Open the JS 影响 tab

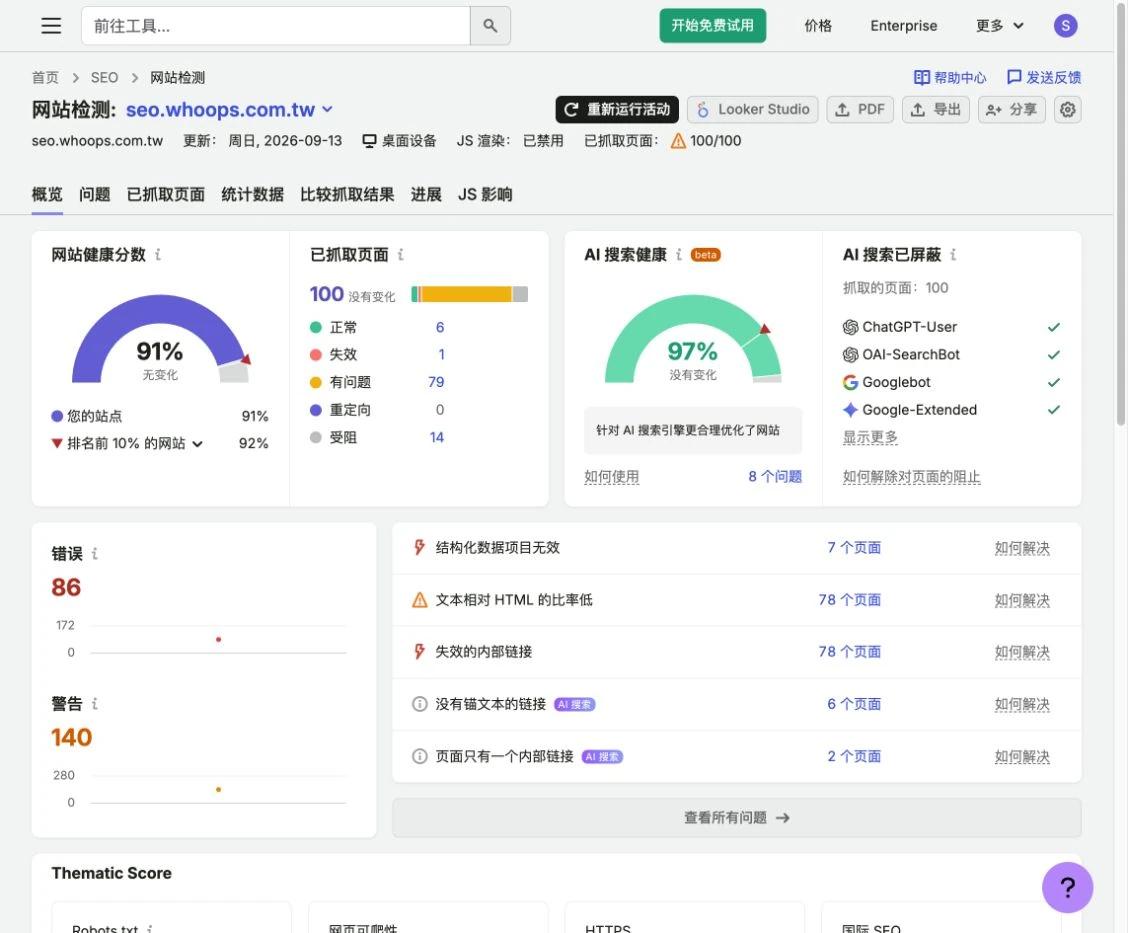tap(485, 194)
